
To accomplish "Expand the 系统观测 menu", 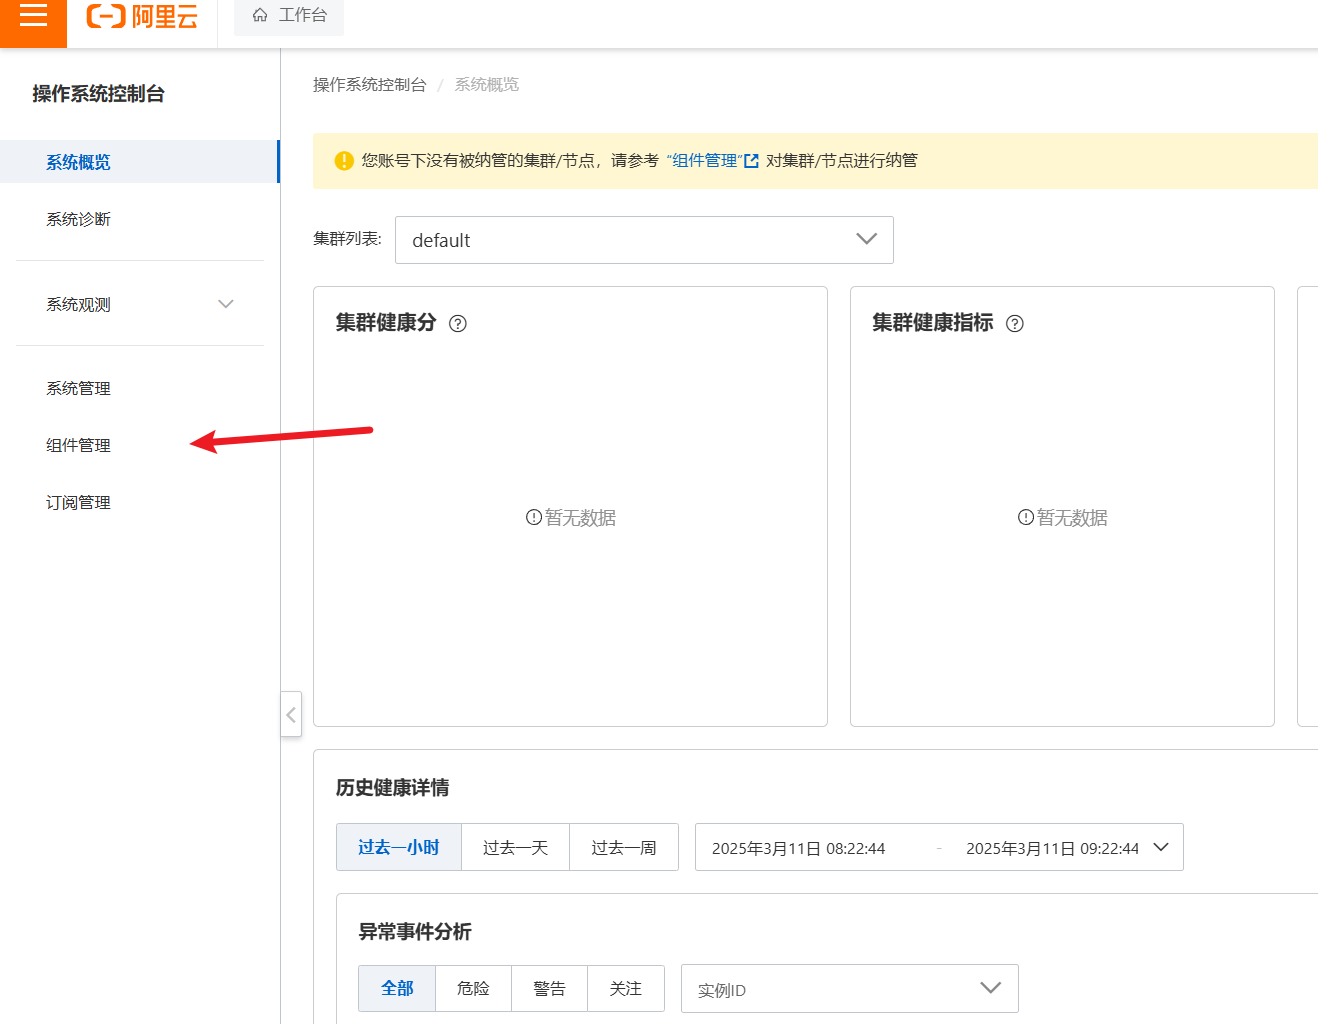I will 139,304.
